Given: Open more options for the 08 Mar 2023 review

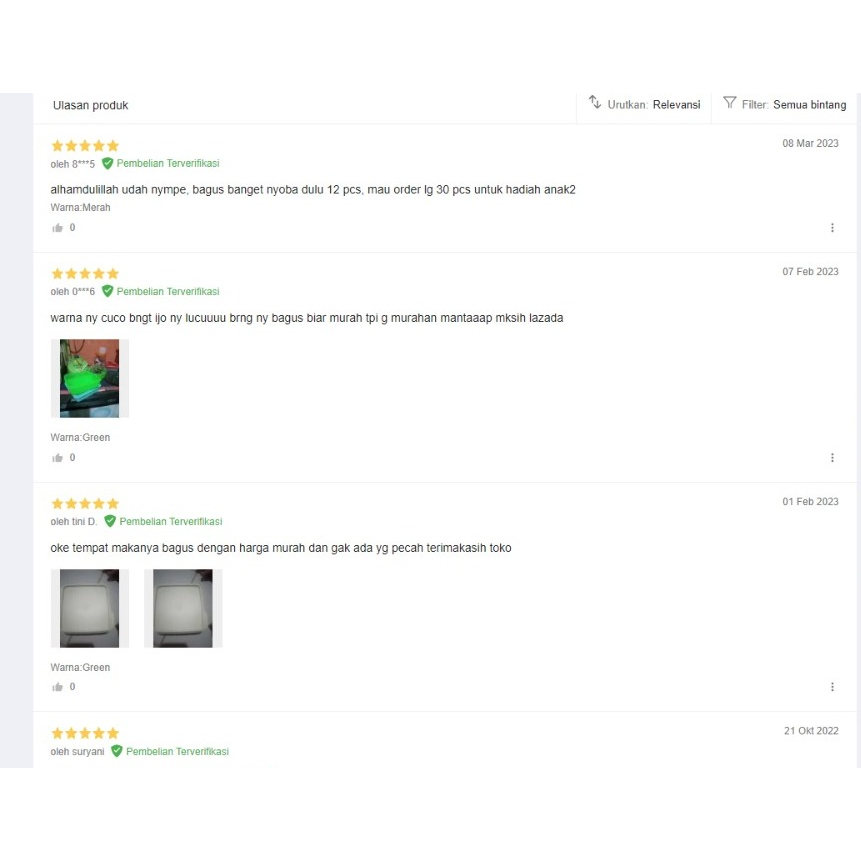Looking at the screenshot, I should pyautogui.click(x=832, y=228).
